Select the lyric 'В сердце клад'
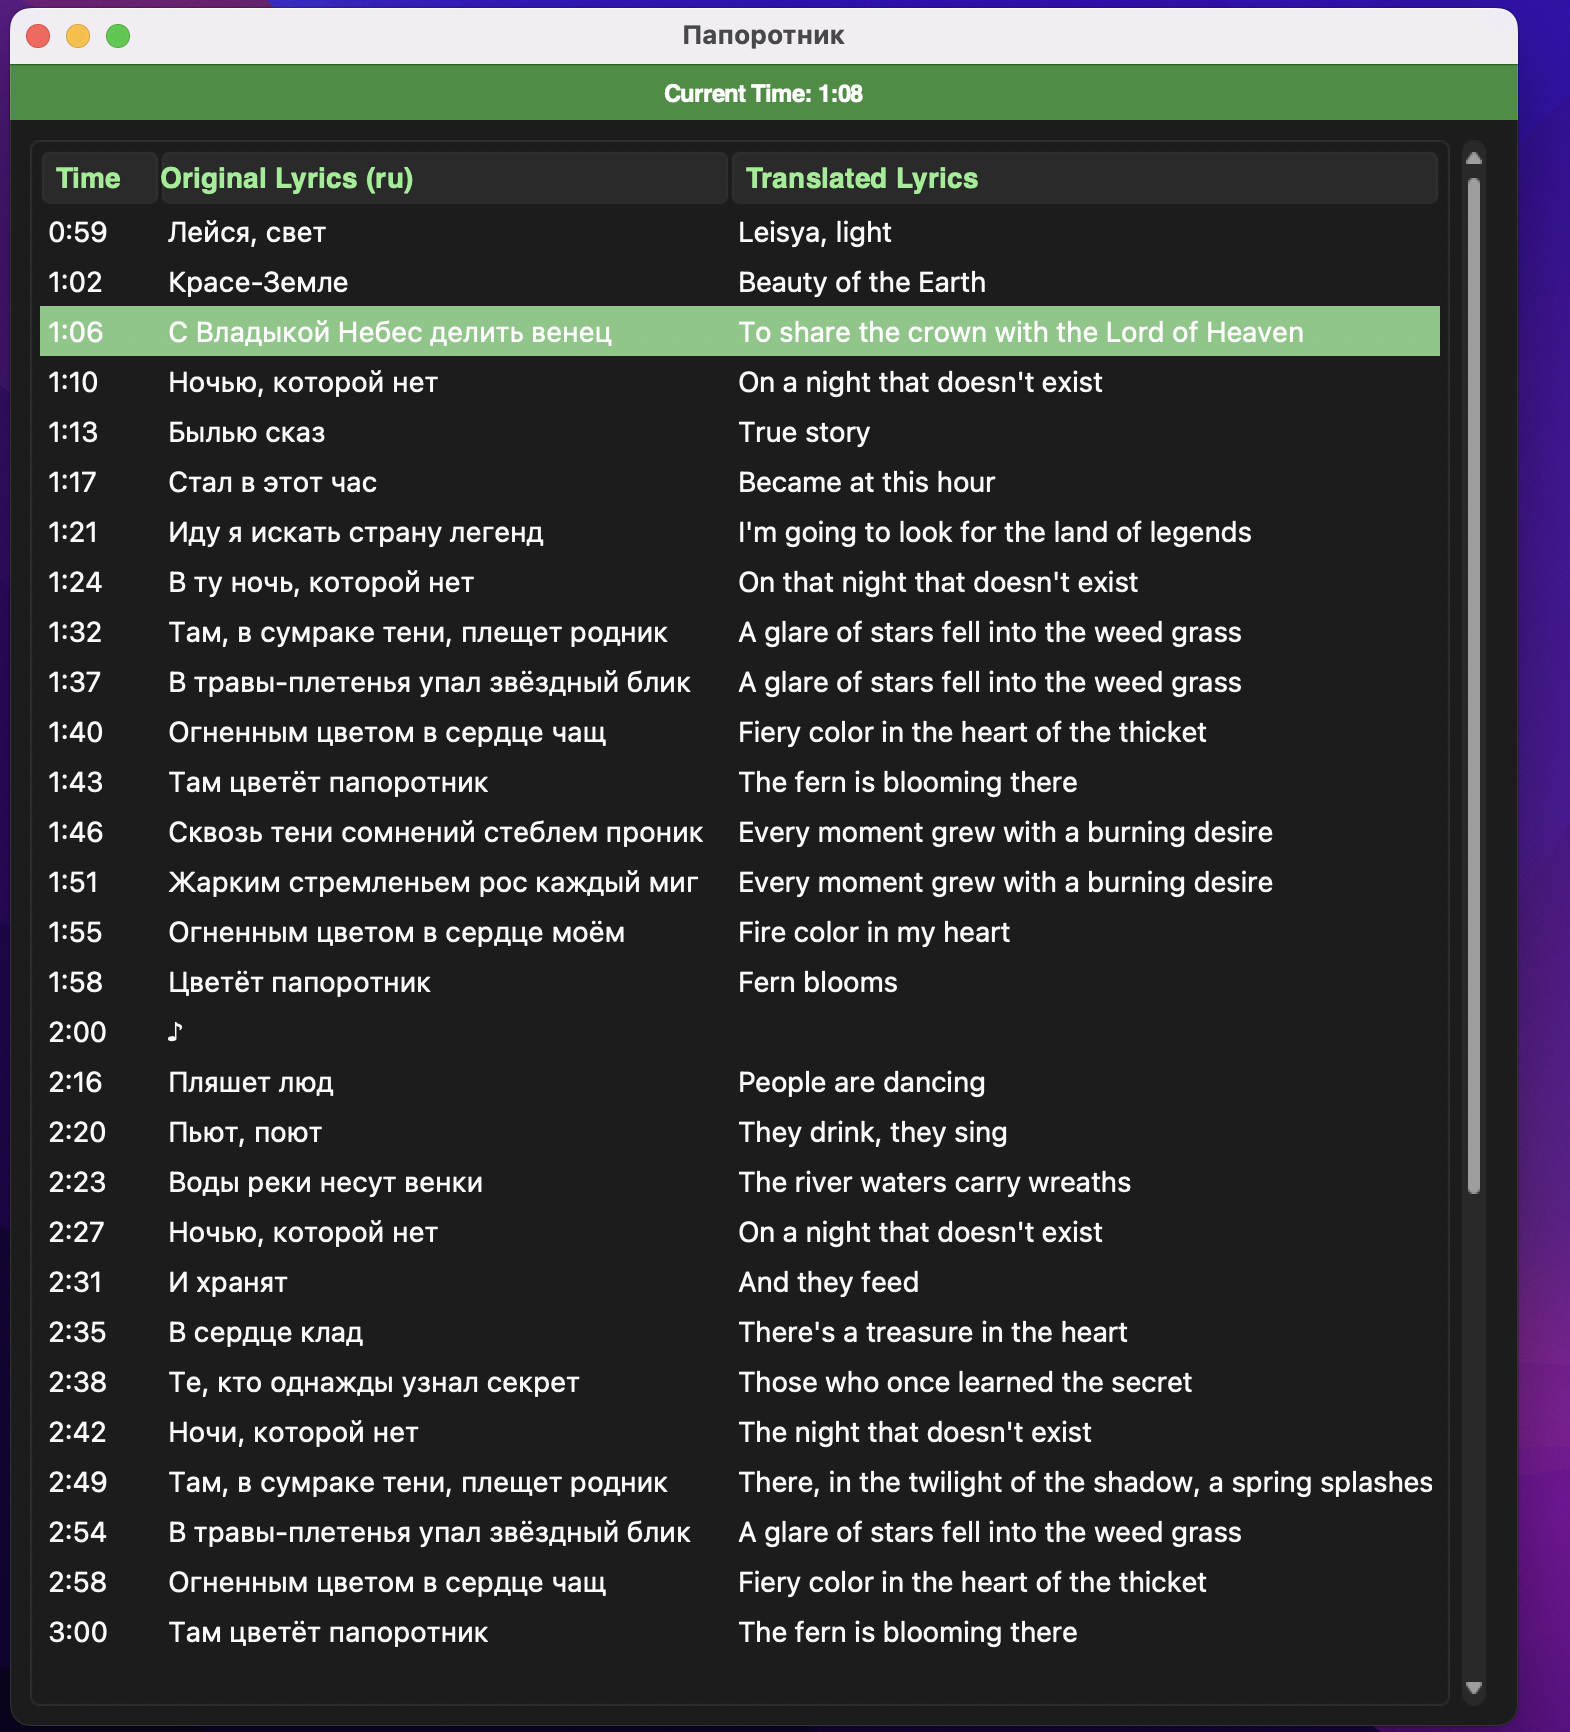The width and height of the screenshot is (1570, 1732). (x=265, y=1332)
